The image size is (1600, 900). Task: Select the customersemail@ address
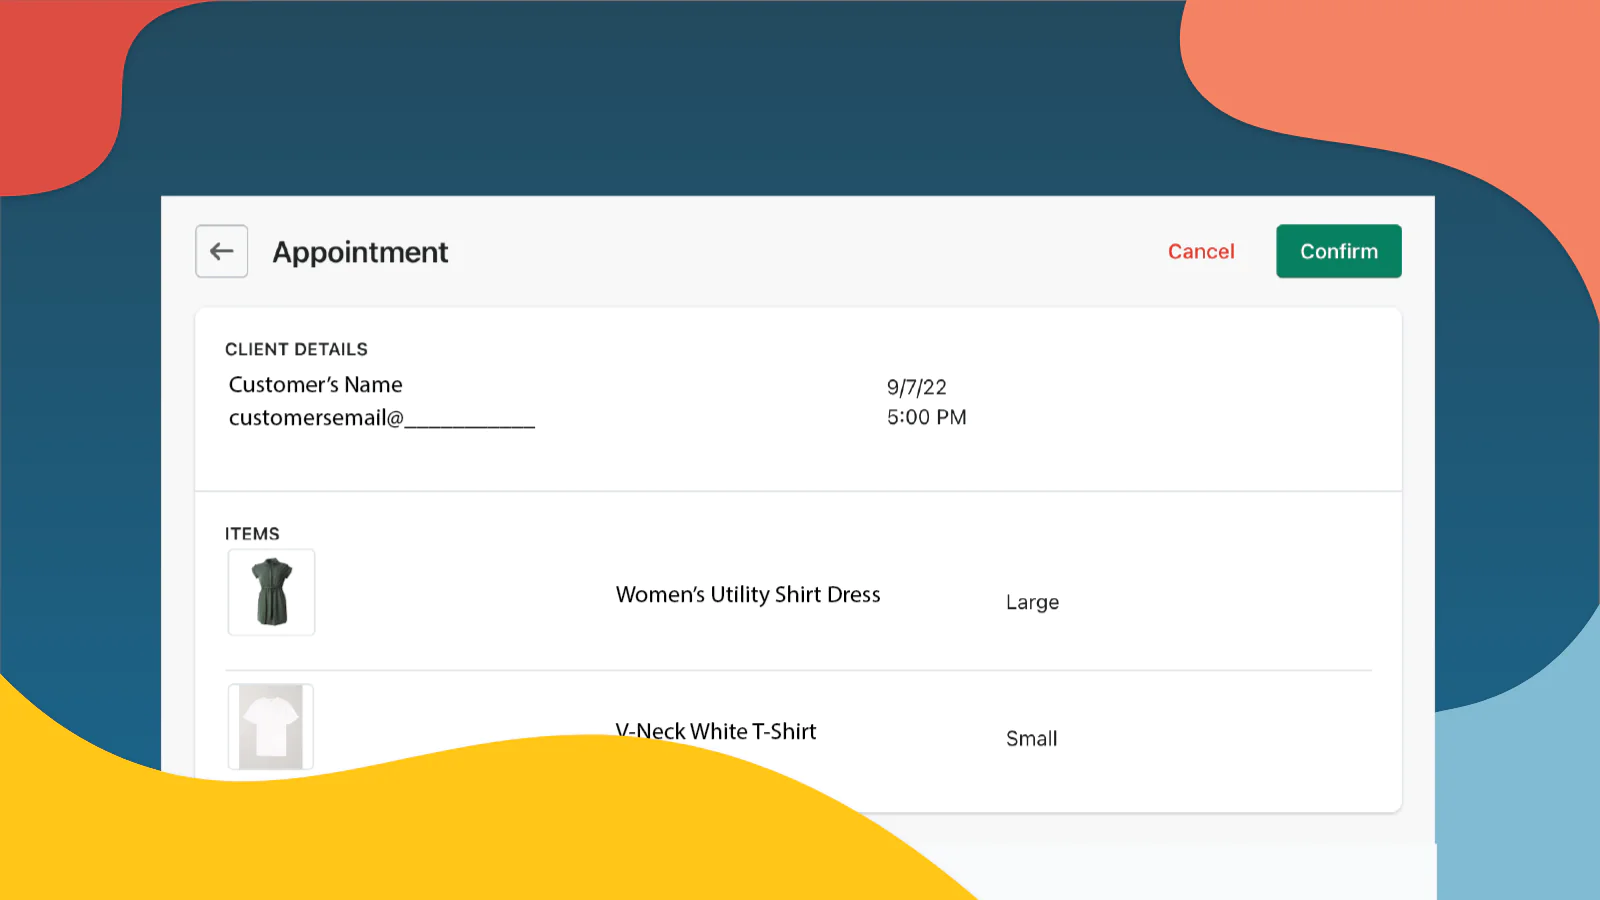pos(382,418)
